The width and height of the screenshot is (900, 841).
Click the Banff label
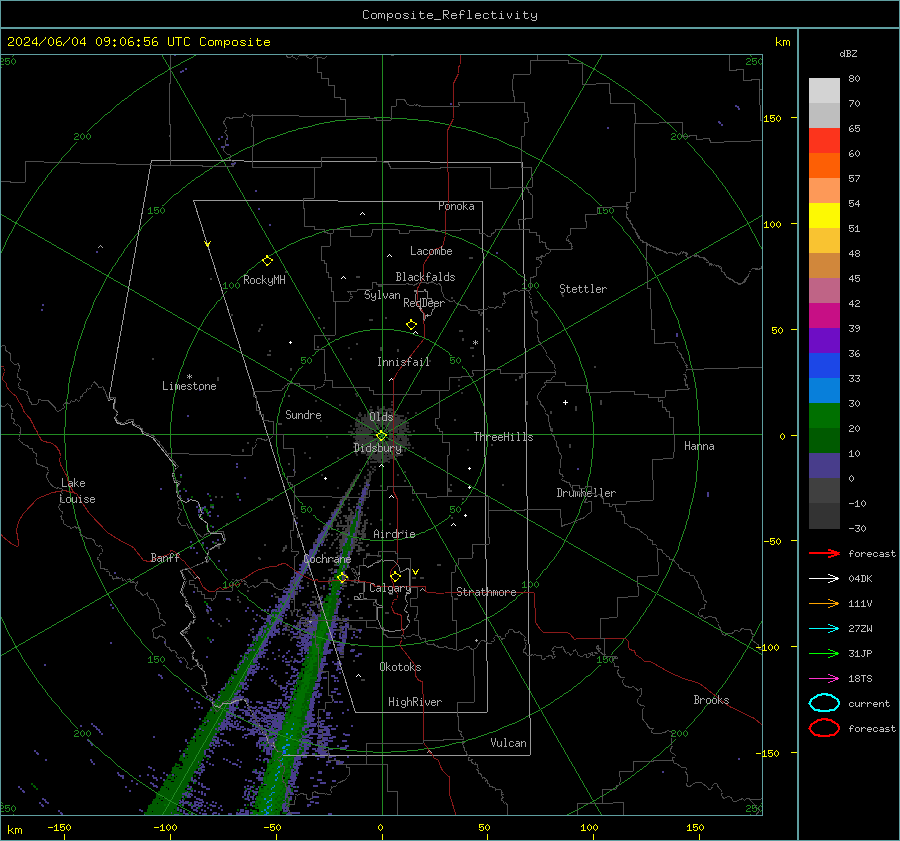point(165,558)
